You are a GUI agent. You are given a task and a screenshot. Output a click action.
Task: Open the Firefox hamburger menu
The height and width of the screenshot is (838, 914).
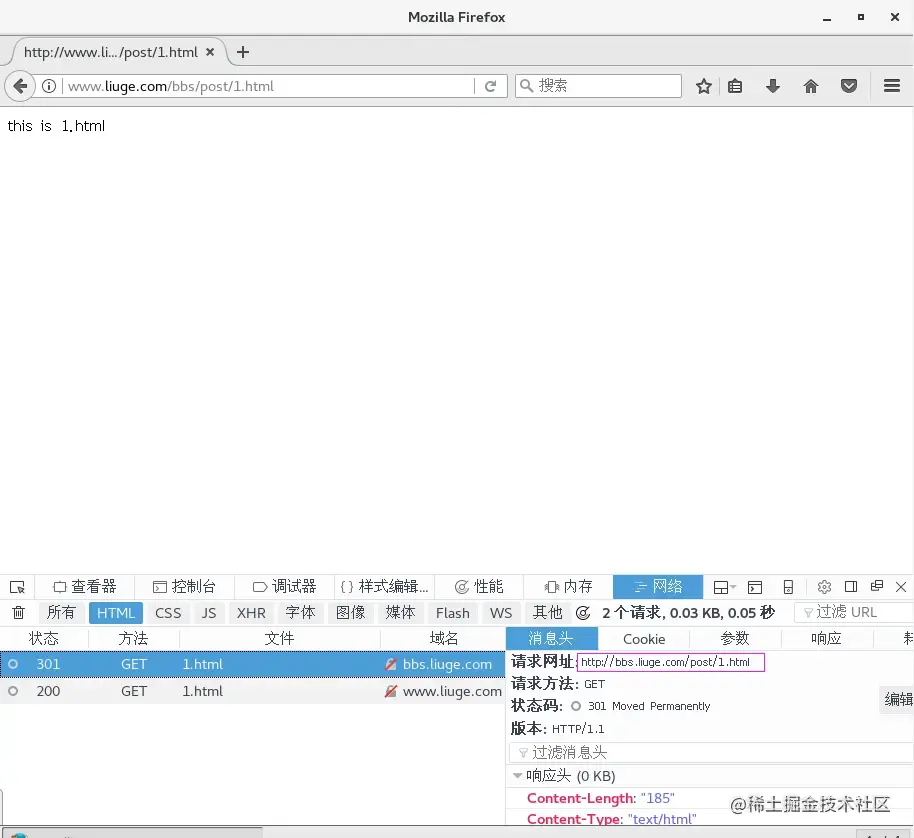point(892,86)
